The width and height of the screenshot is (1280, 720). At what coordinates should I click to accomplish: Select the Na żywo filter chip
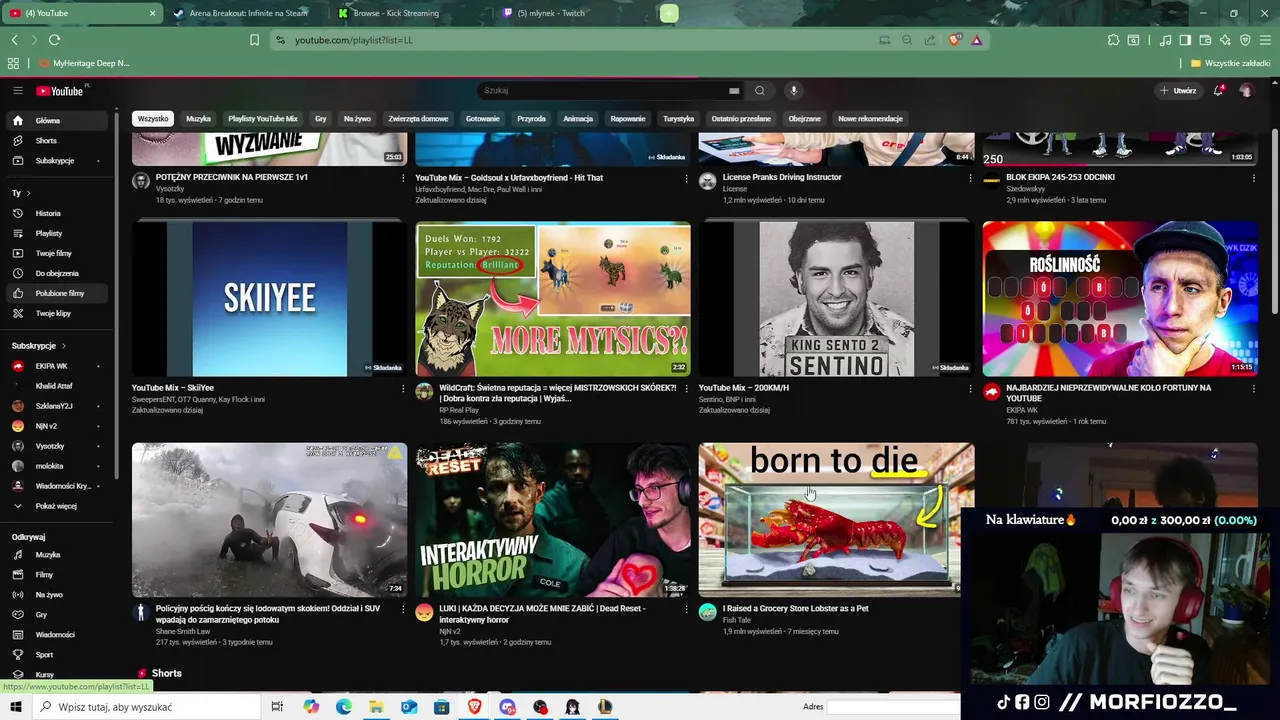click(x=357, y=119)
